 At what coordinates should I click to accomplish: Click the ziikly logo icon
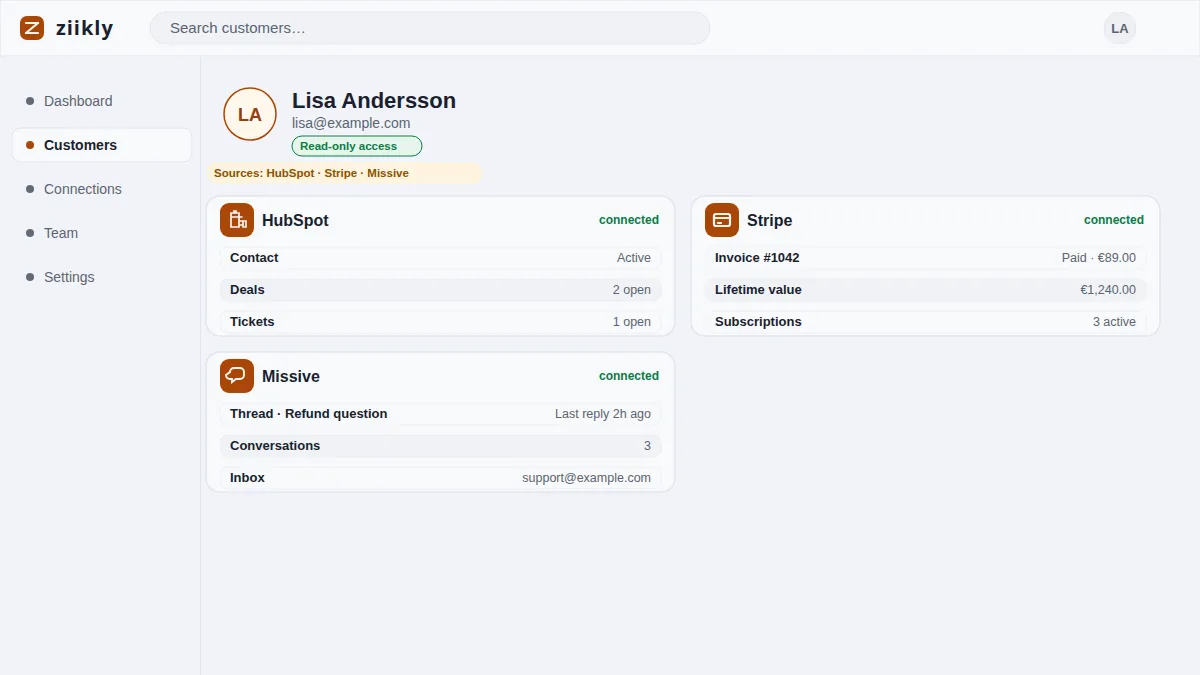click(32, 28)
